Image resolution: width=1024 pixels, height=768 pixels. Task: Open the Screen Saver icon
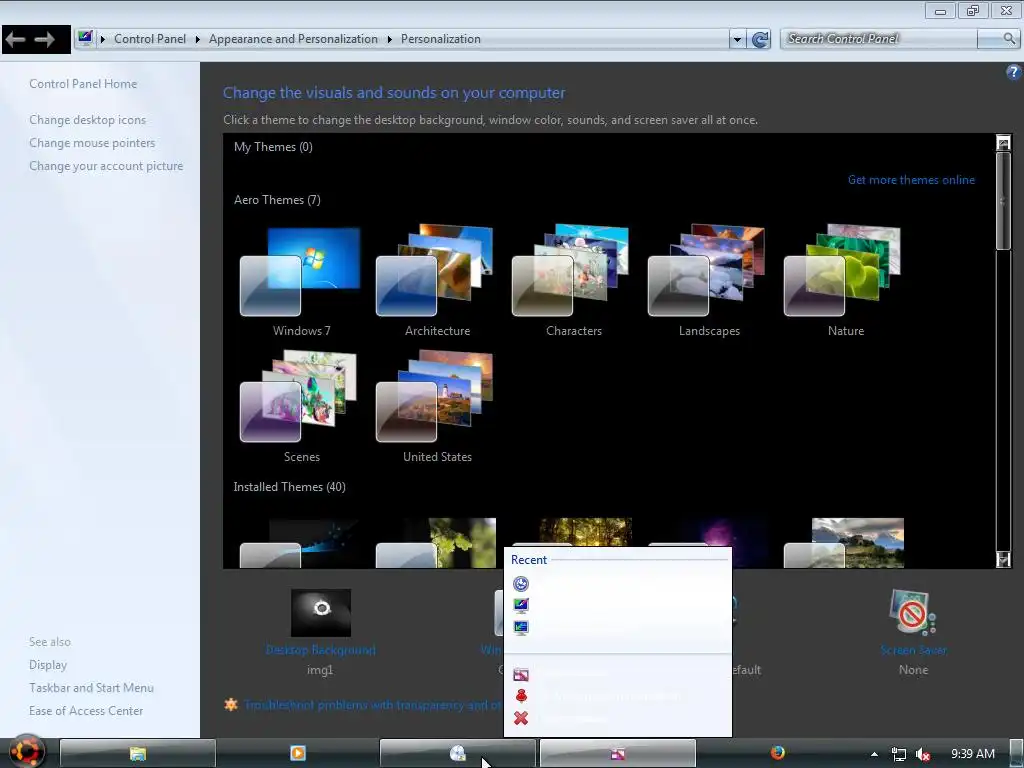coord(912,613)
